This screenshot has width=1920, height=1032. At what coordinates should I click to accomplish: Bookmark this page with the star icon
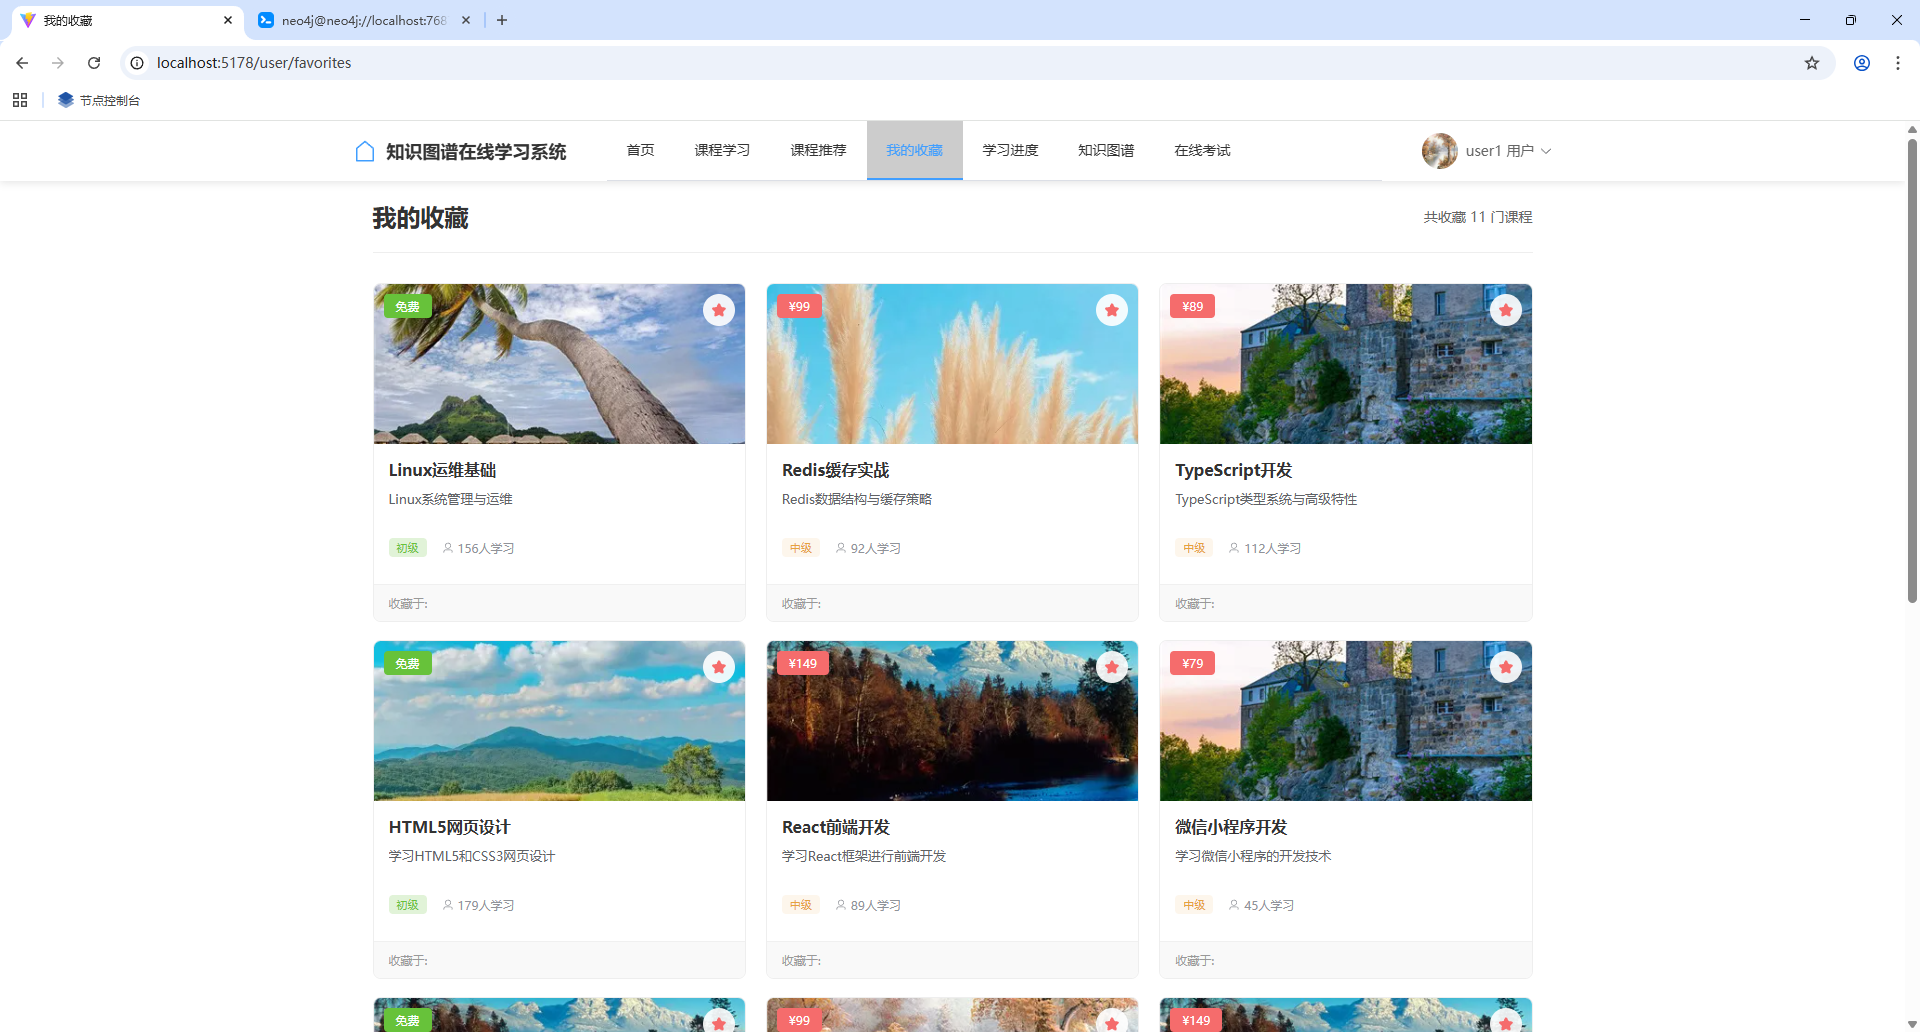click(1812, 63)
